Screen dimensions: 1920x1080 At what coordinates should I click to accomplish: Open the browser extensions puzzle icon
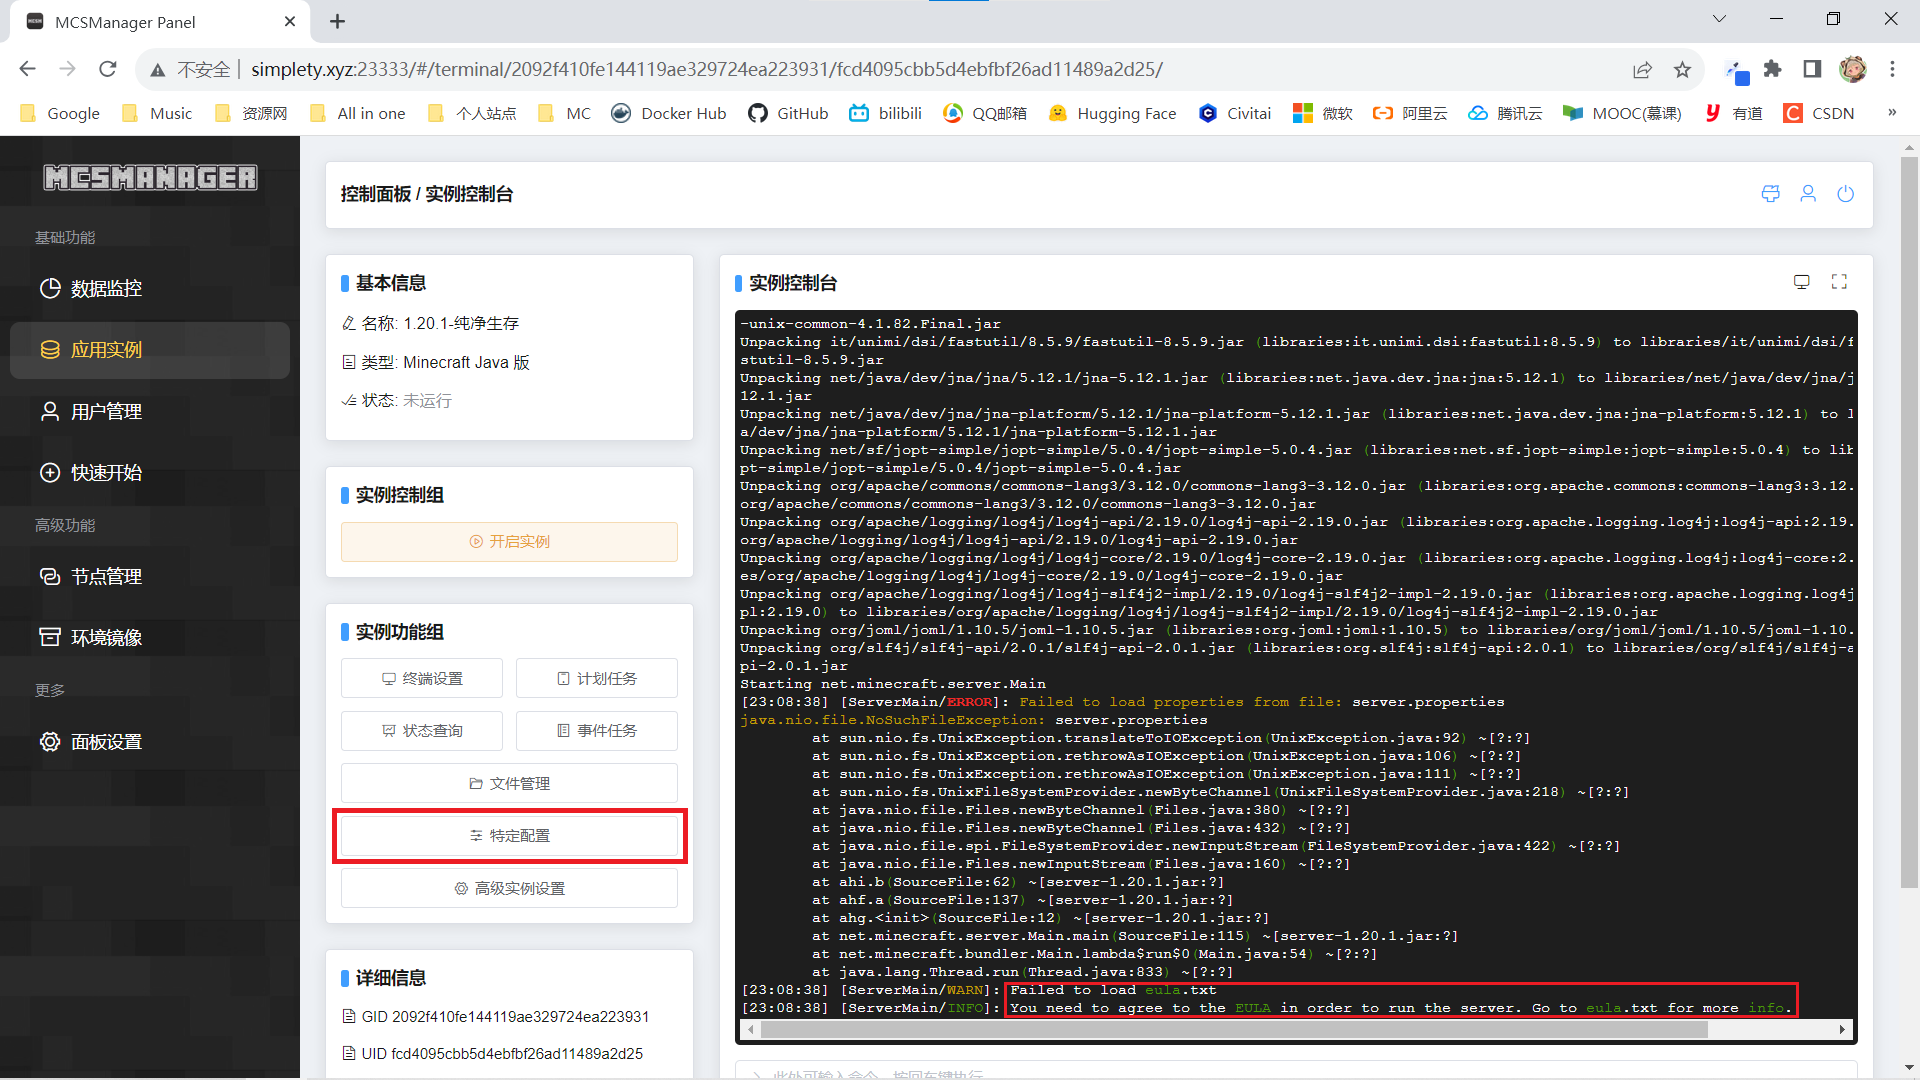click(x=1773, y=69)
